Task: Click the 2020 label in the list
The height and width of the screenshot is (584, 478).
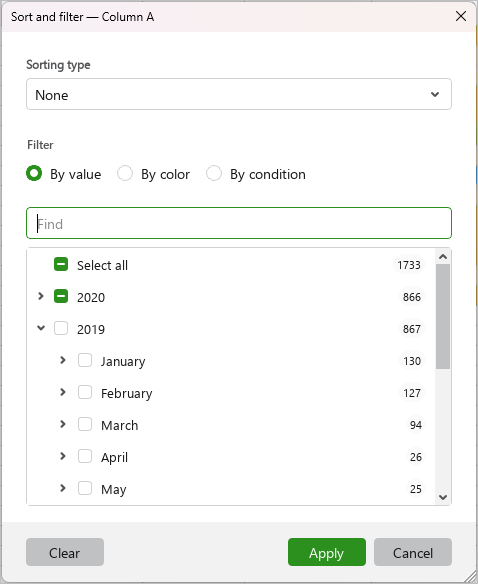Action: pos(91,297)
